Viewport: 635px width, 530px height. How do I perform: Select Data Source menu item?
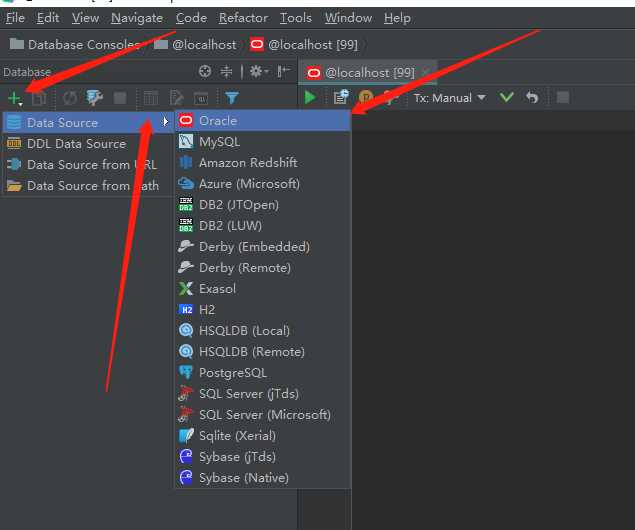87,122
